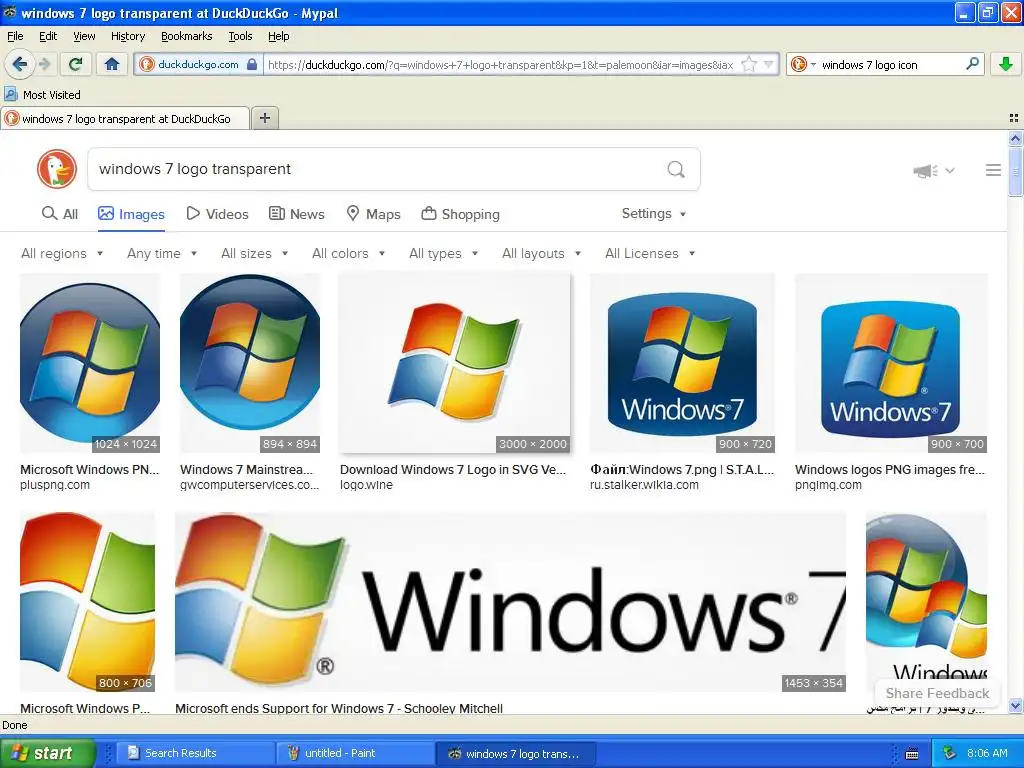Open the 3000 × 2000 Windows flag thumbnail
Image resolution: width=1024 pixels, height=768 pixels.
[x=455, y=363]
